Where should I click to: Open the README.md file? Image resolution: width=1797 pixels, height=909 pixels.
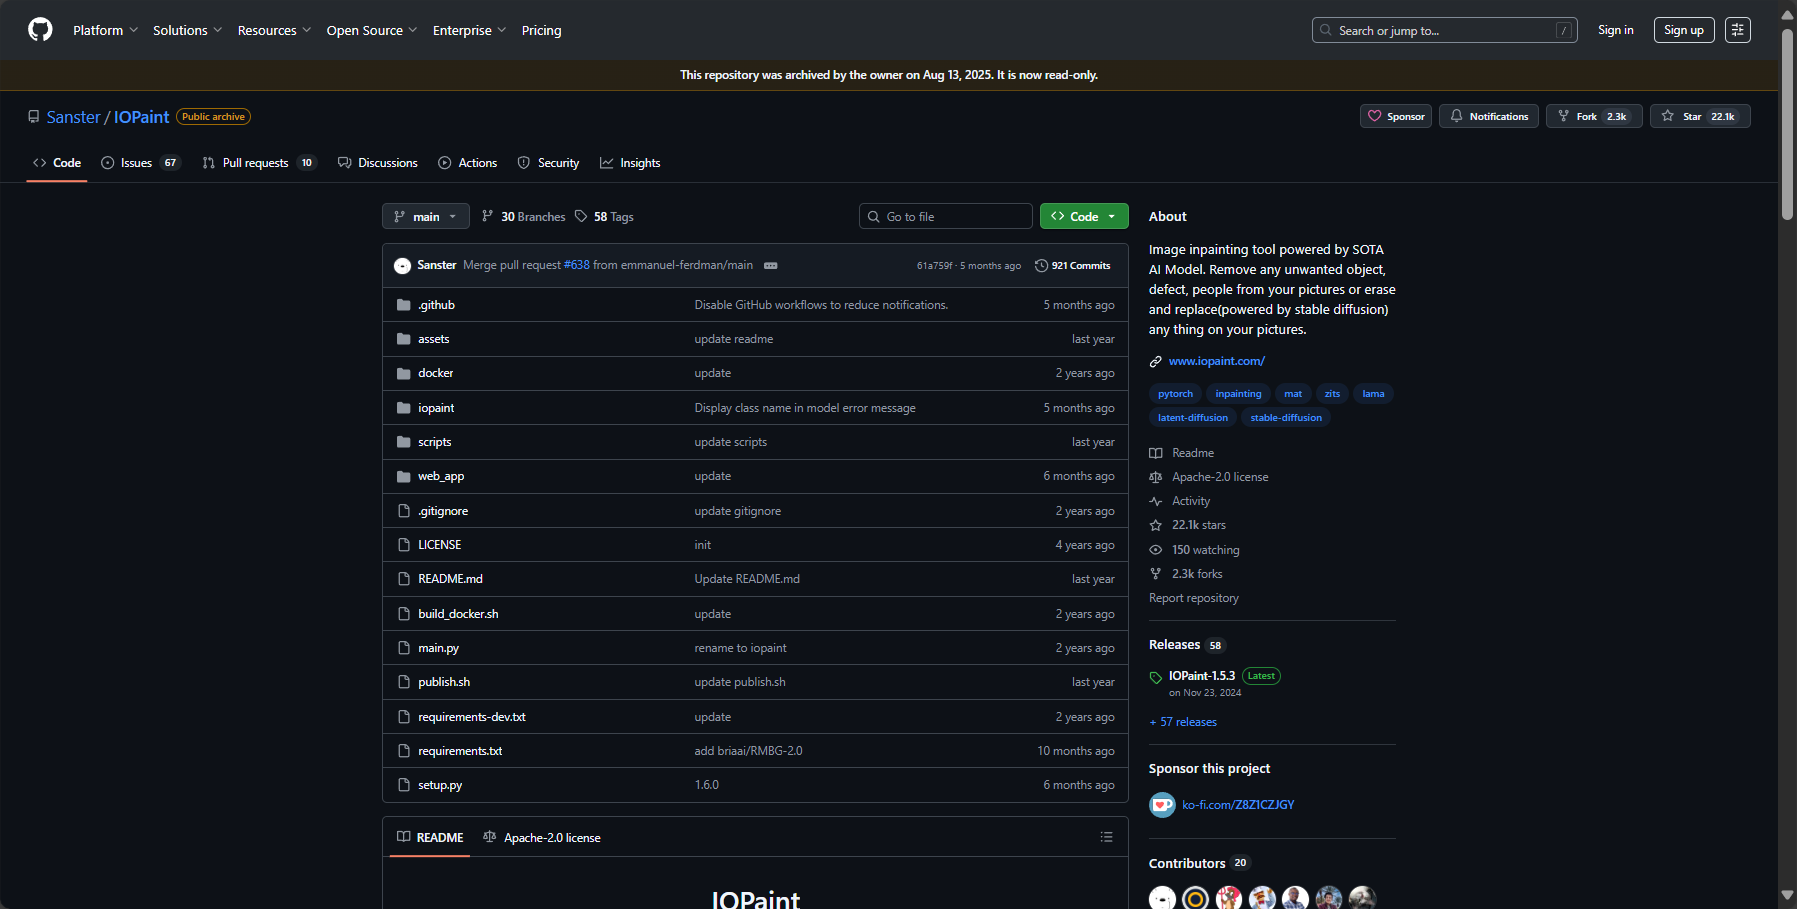coord(450,579)
